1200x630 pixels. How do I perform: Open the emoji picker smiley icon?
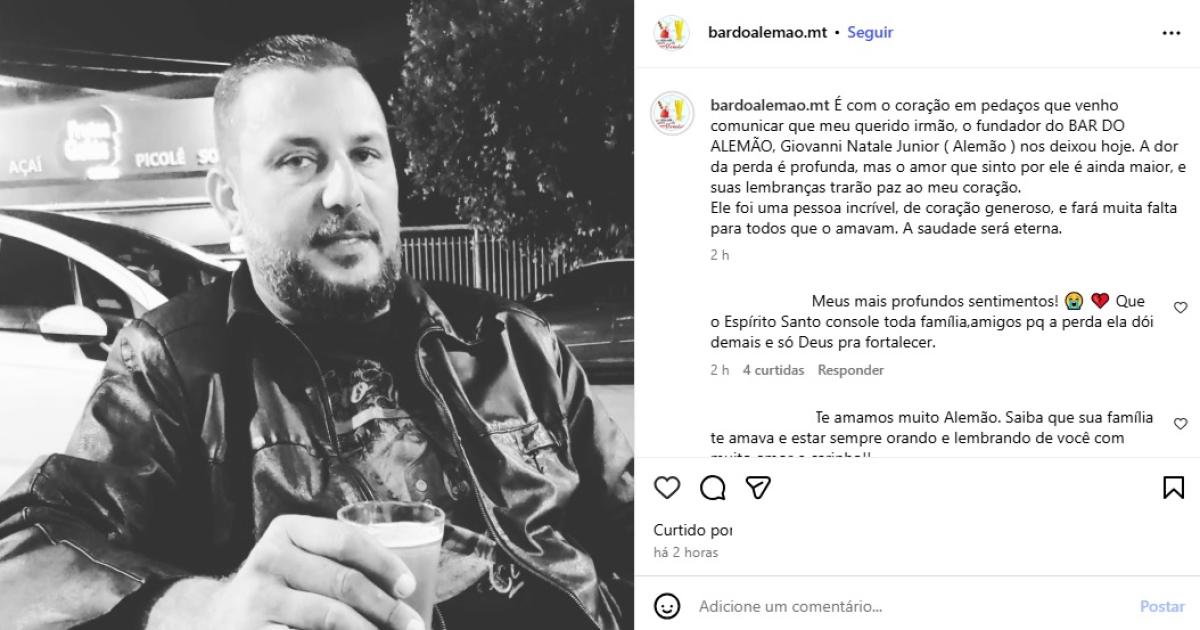(667, 606)
